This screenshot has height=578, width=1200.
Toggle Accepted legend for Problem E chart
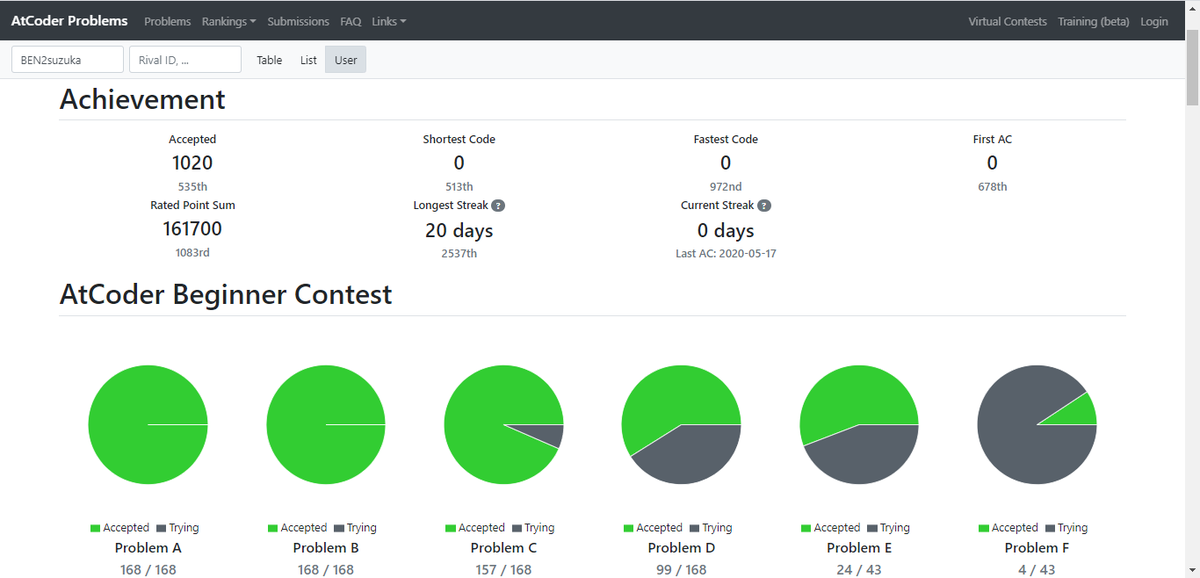coord(830,528)
